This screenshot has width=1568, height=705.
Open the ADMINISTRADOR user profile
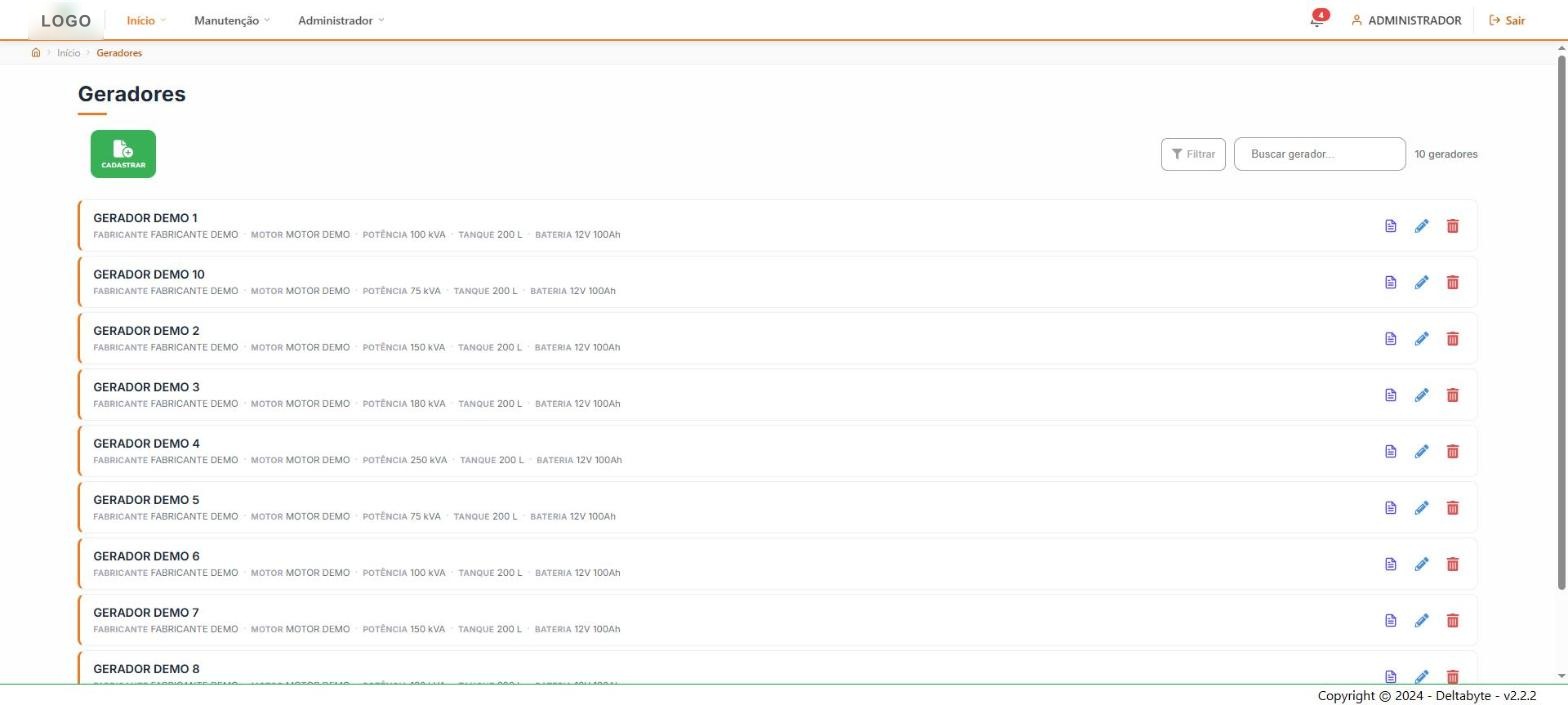coord(1406,20)
